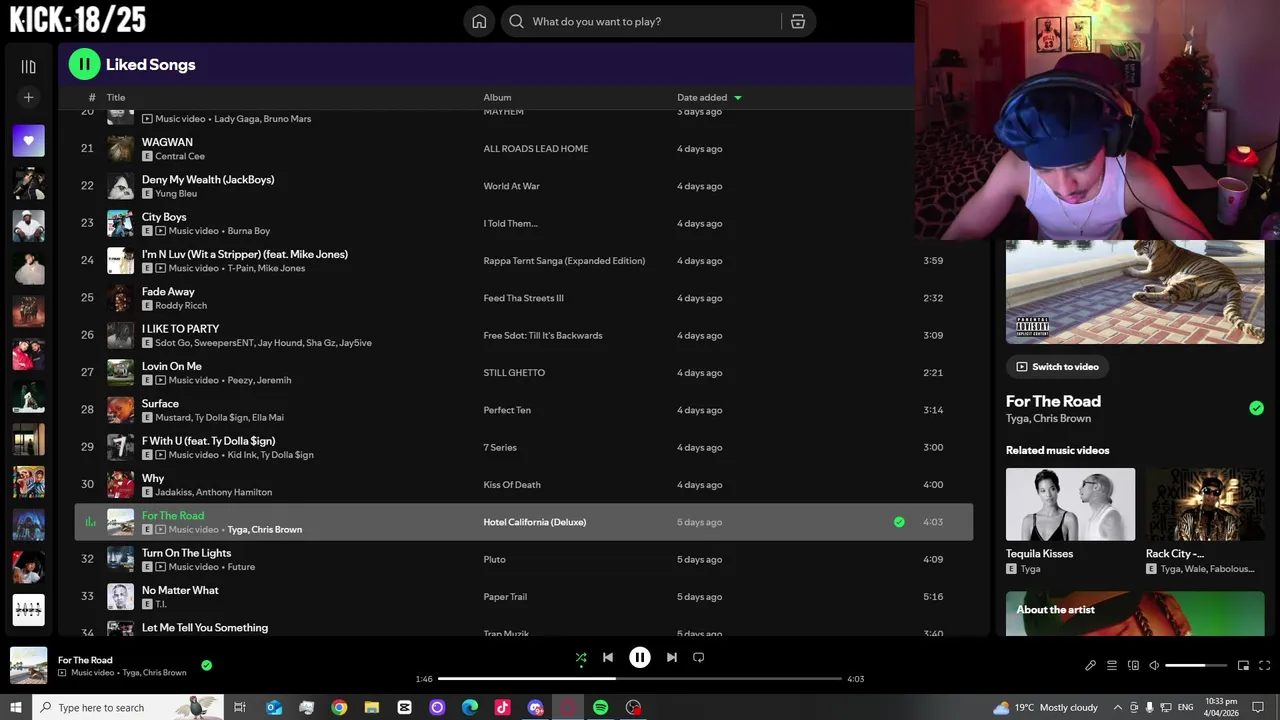Sort by Date added column header
Screen dimensions: 1280x720
pyautogui.click(x=709, y=97)
